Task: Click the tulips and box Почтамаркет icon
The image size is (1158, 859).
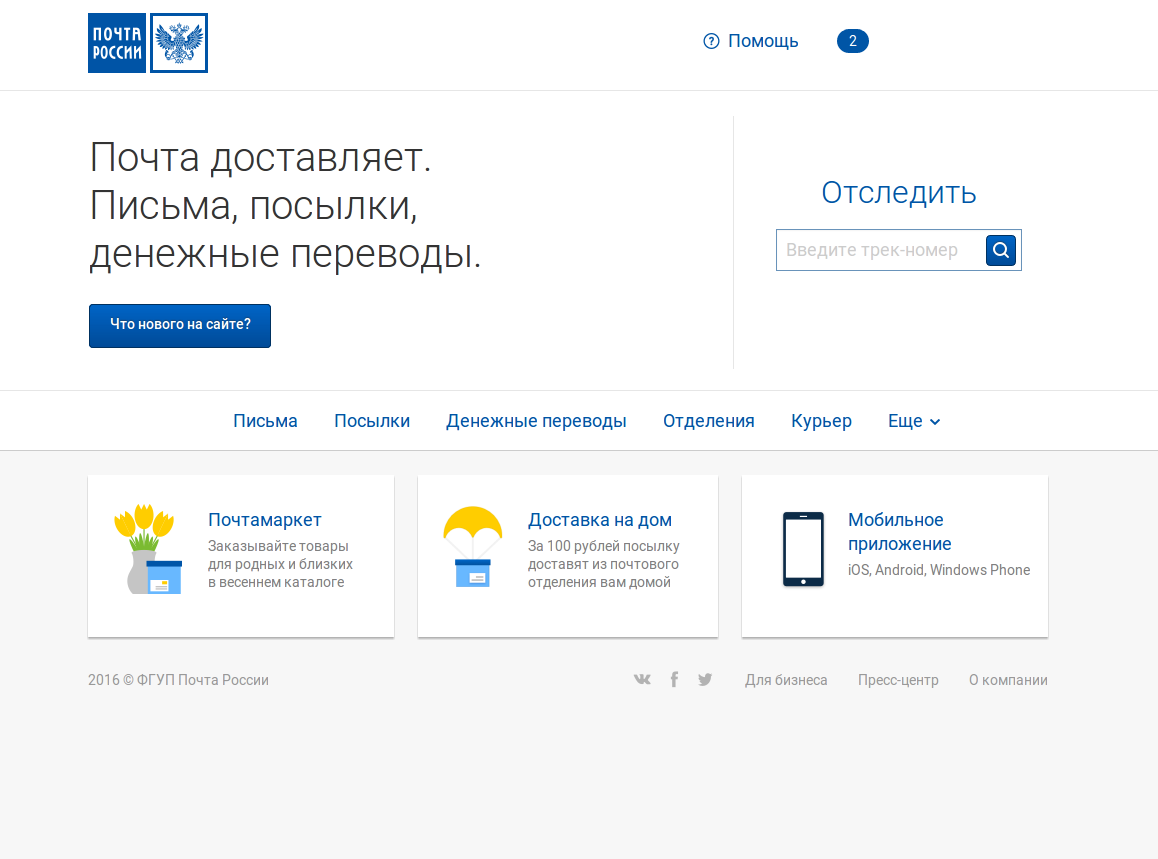Action: click(148, 550)
